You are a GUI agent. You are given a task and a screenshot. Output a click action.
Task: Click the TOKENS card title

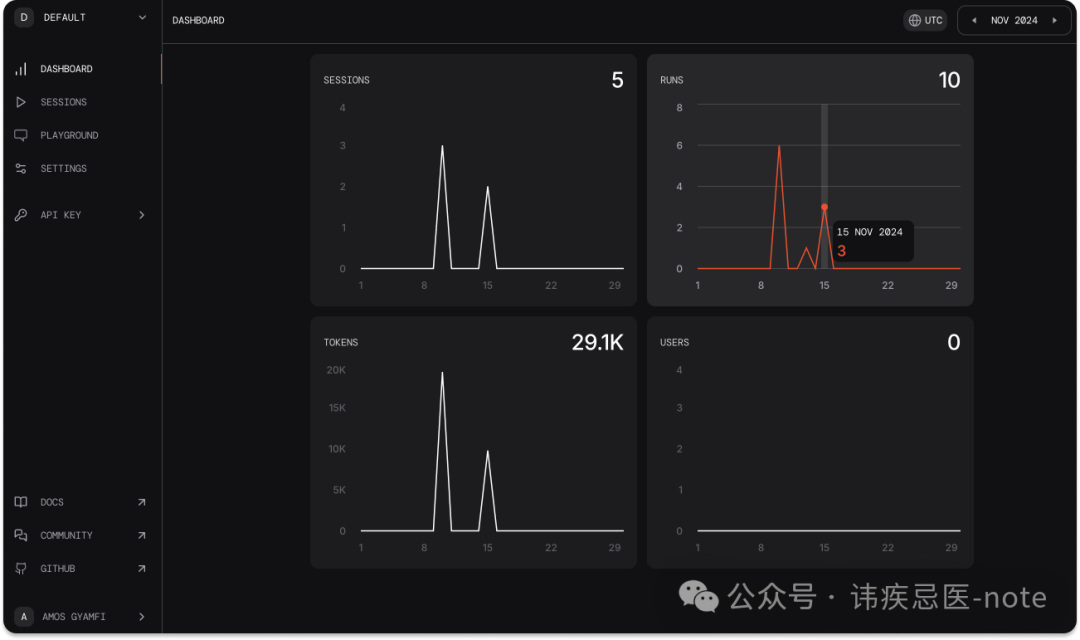click(x=341, y=342)
